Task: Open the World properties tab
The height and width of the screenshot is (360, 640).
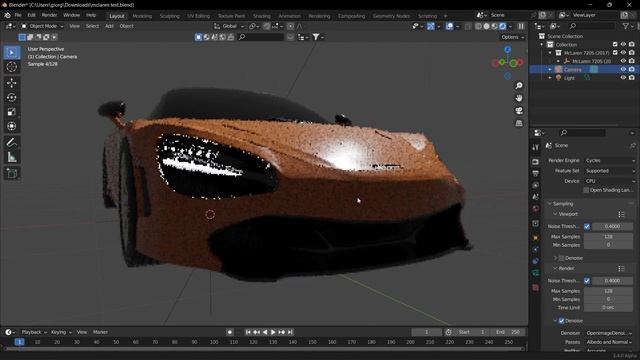Action: coord(536,209)
